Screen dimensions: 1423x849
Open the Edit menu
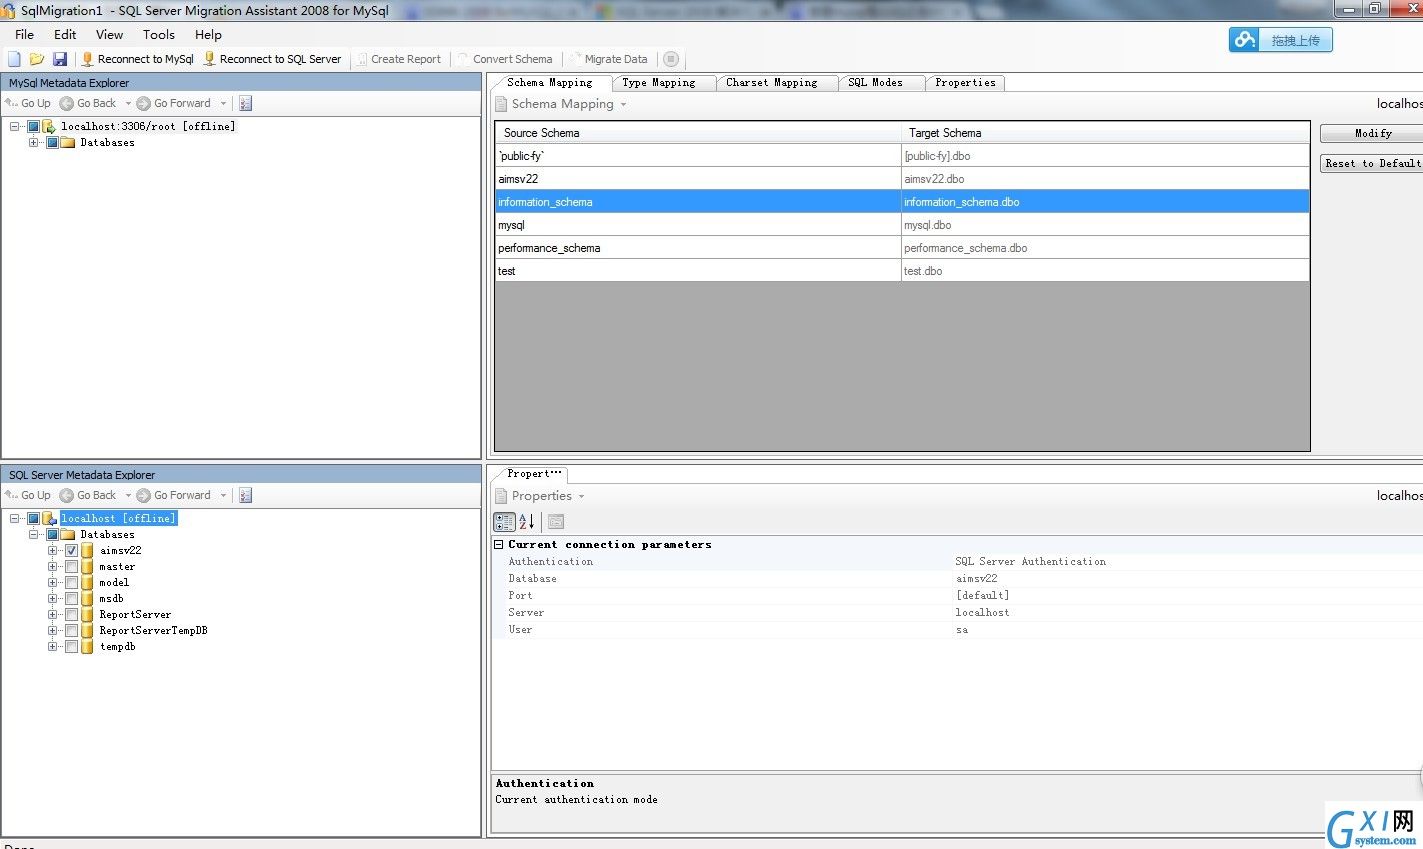(65, 34)
